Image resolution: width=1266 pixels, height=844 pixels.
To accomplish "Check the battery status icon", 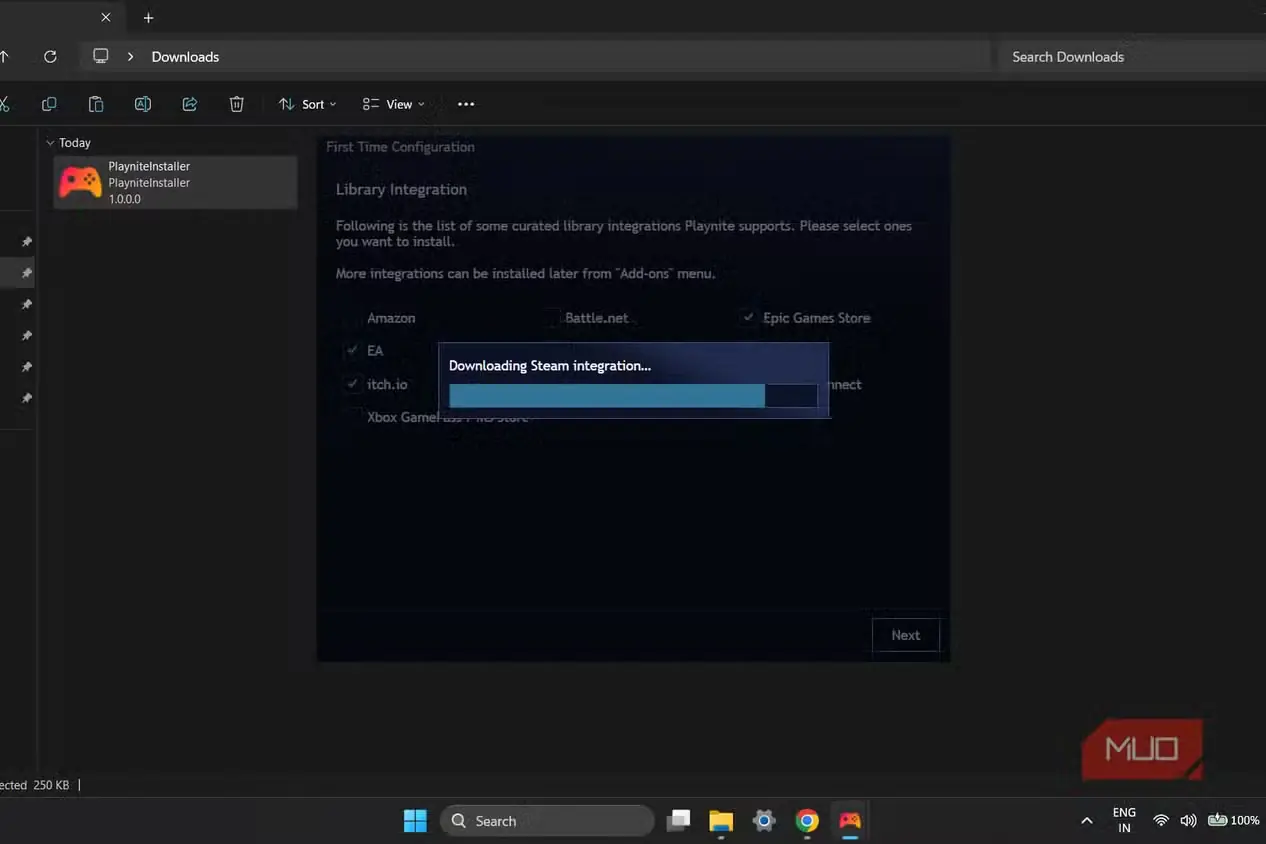I will point(1218,820).
